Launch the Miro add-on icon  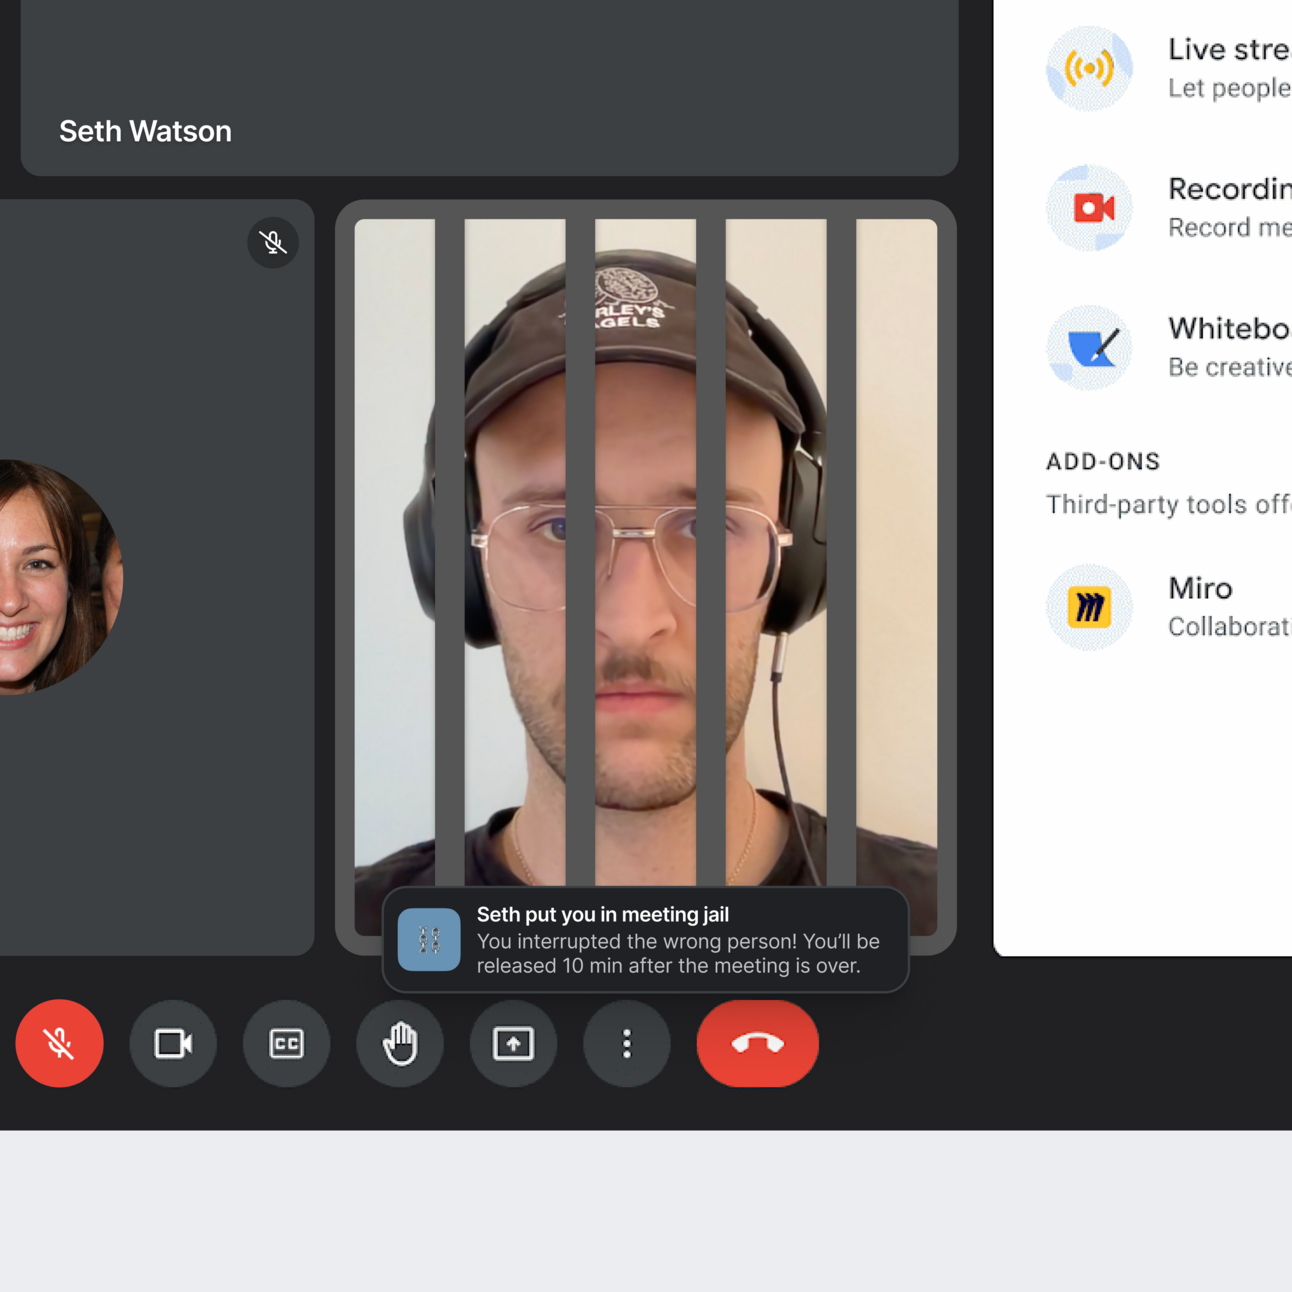point(1089,607)
